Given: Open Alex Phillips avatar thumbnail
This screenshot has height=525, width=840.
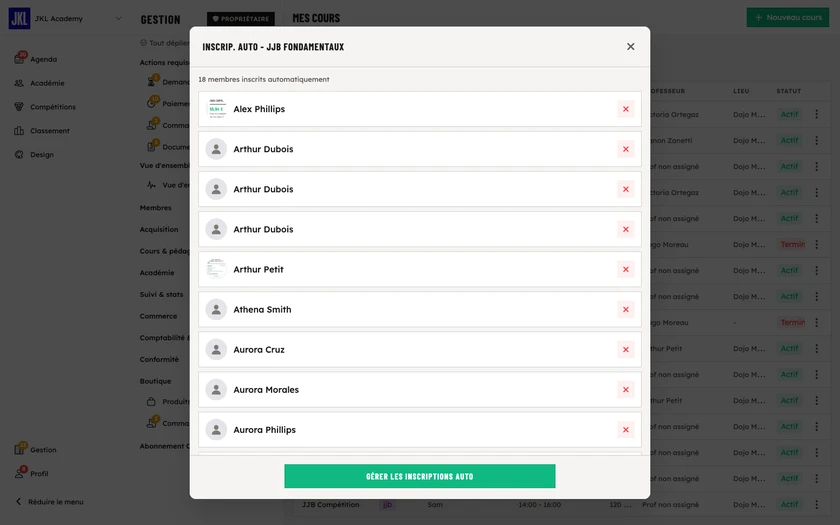Looking at the screenshot, I should [x=216, y=109].
